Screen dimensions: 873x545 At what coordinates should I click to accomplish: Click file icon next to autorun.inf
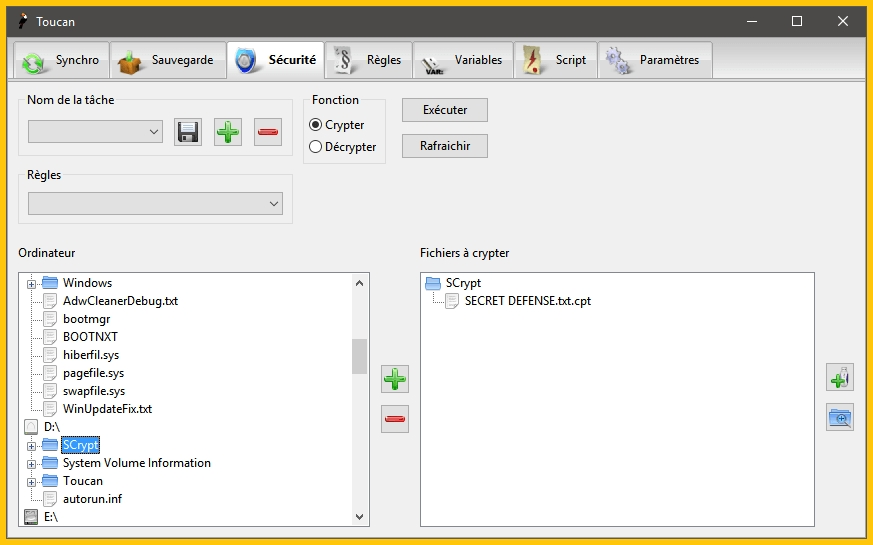click(50, 499)
